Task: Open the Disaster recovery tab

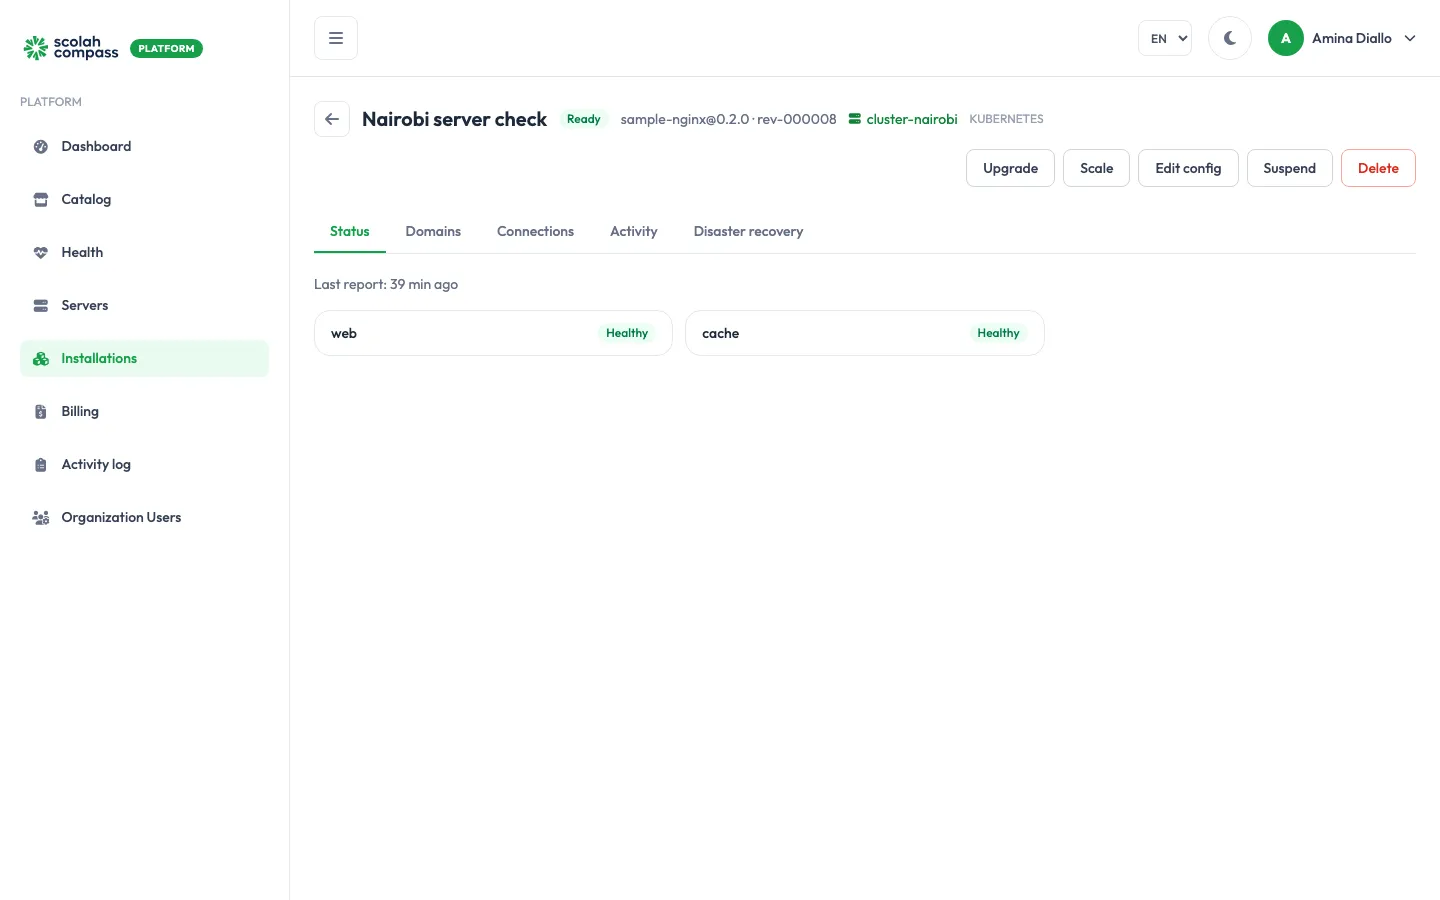Action: 749,231
